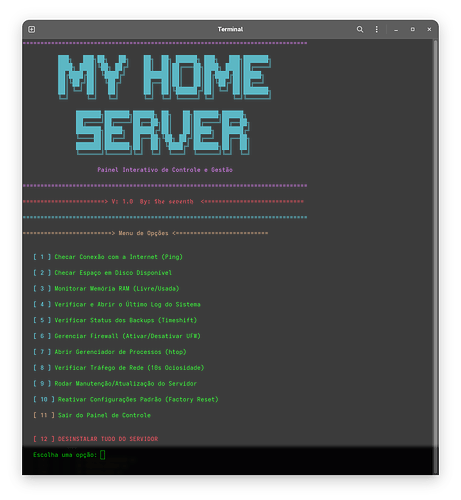Viewport: 461px width, 500px height.
Task: Pick option 4 Último Log do Sistema
Action: click(117, 304)
